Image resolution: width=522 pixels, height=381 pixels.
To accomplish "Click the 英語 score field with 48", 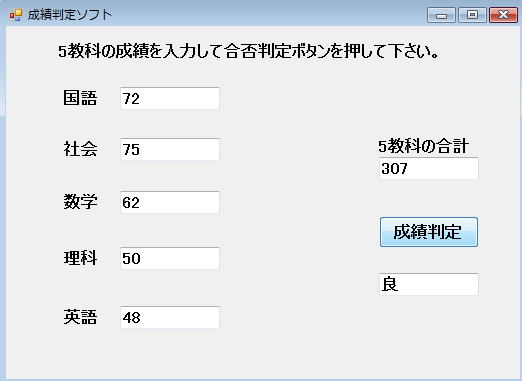I will (x=170, y=317).
